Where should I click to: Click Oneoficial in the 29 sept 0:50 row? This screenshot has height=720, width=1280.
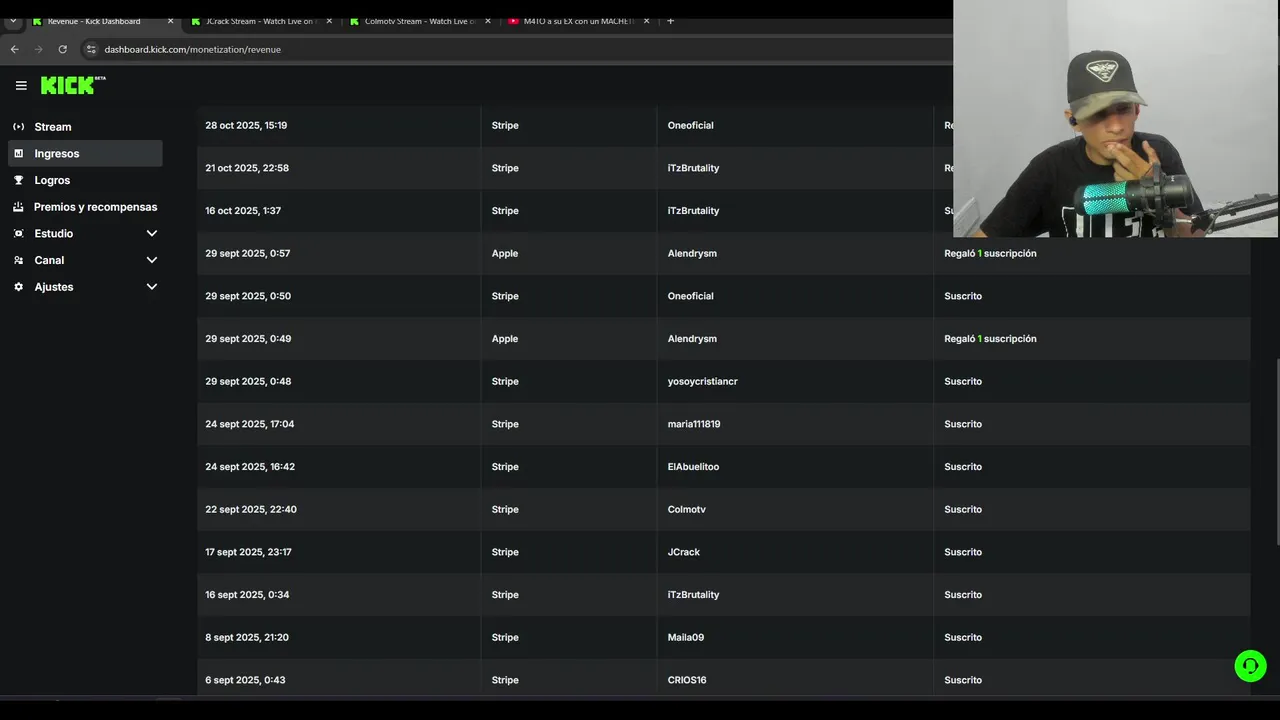pyautogui.click(x=690, y=296)
